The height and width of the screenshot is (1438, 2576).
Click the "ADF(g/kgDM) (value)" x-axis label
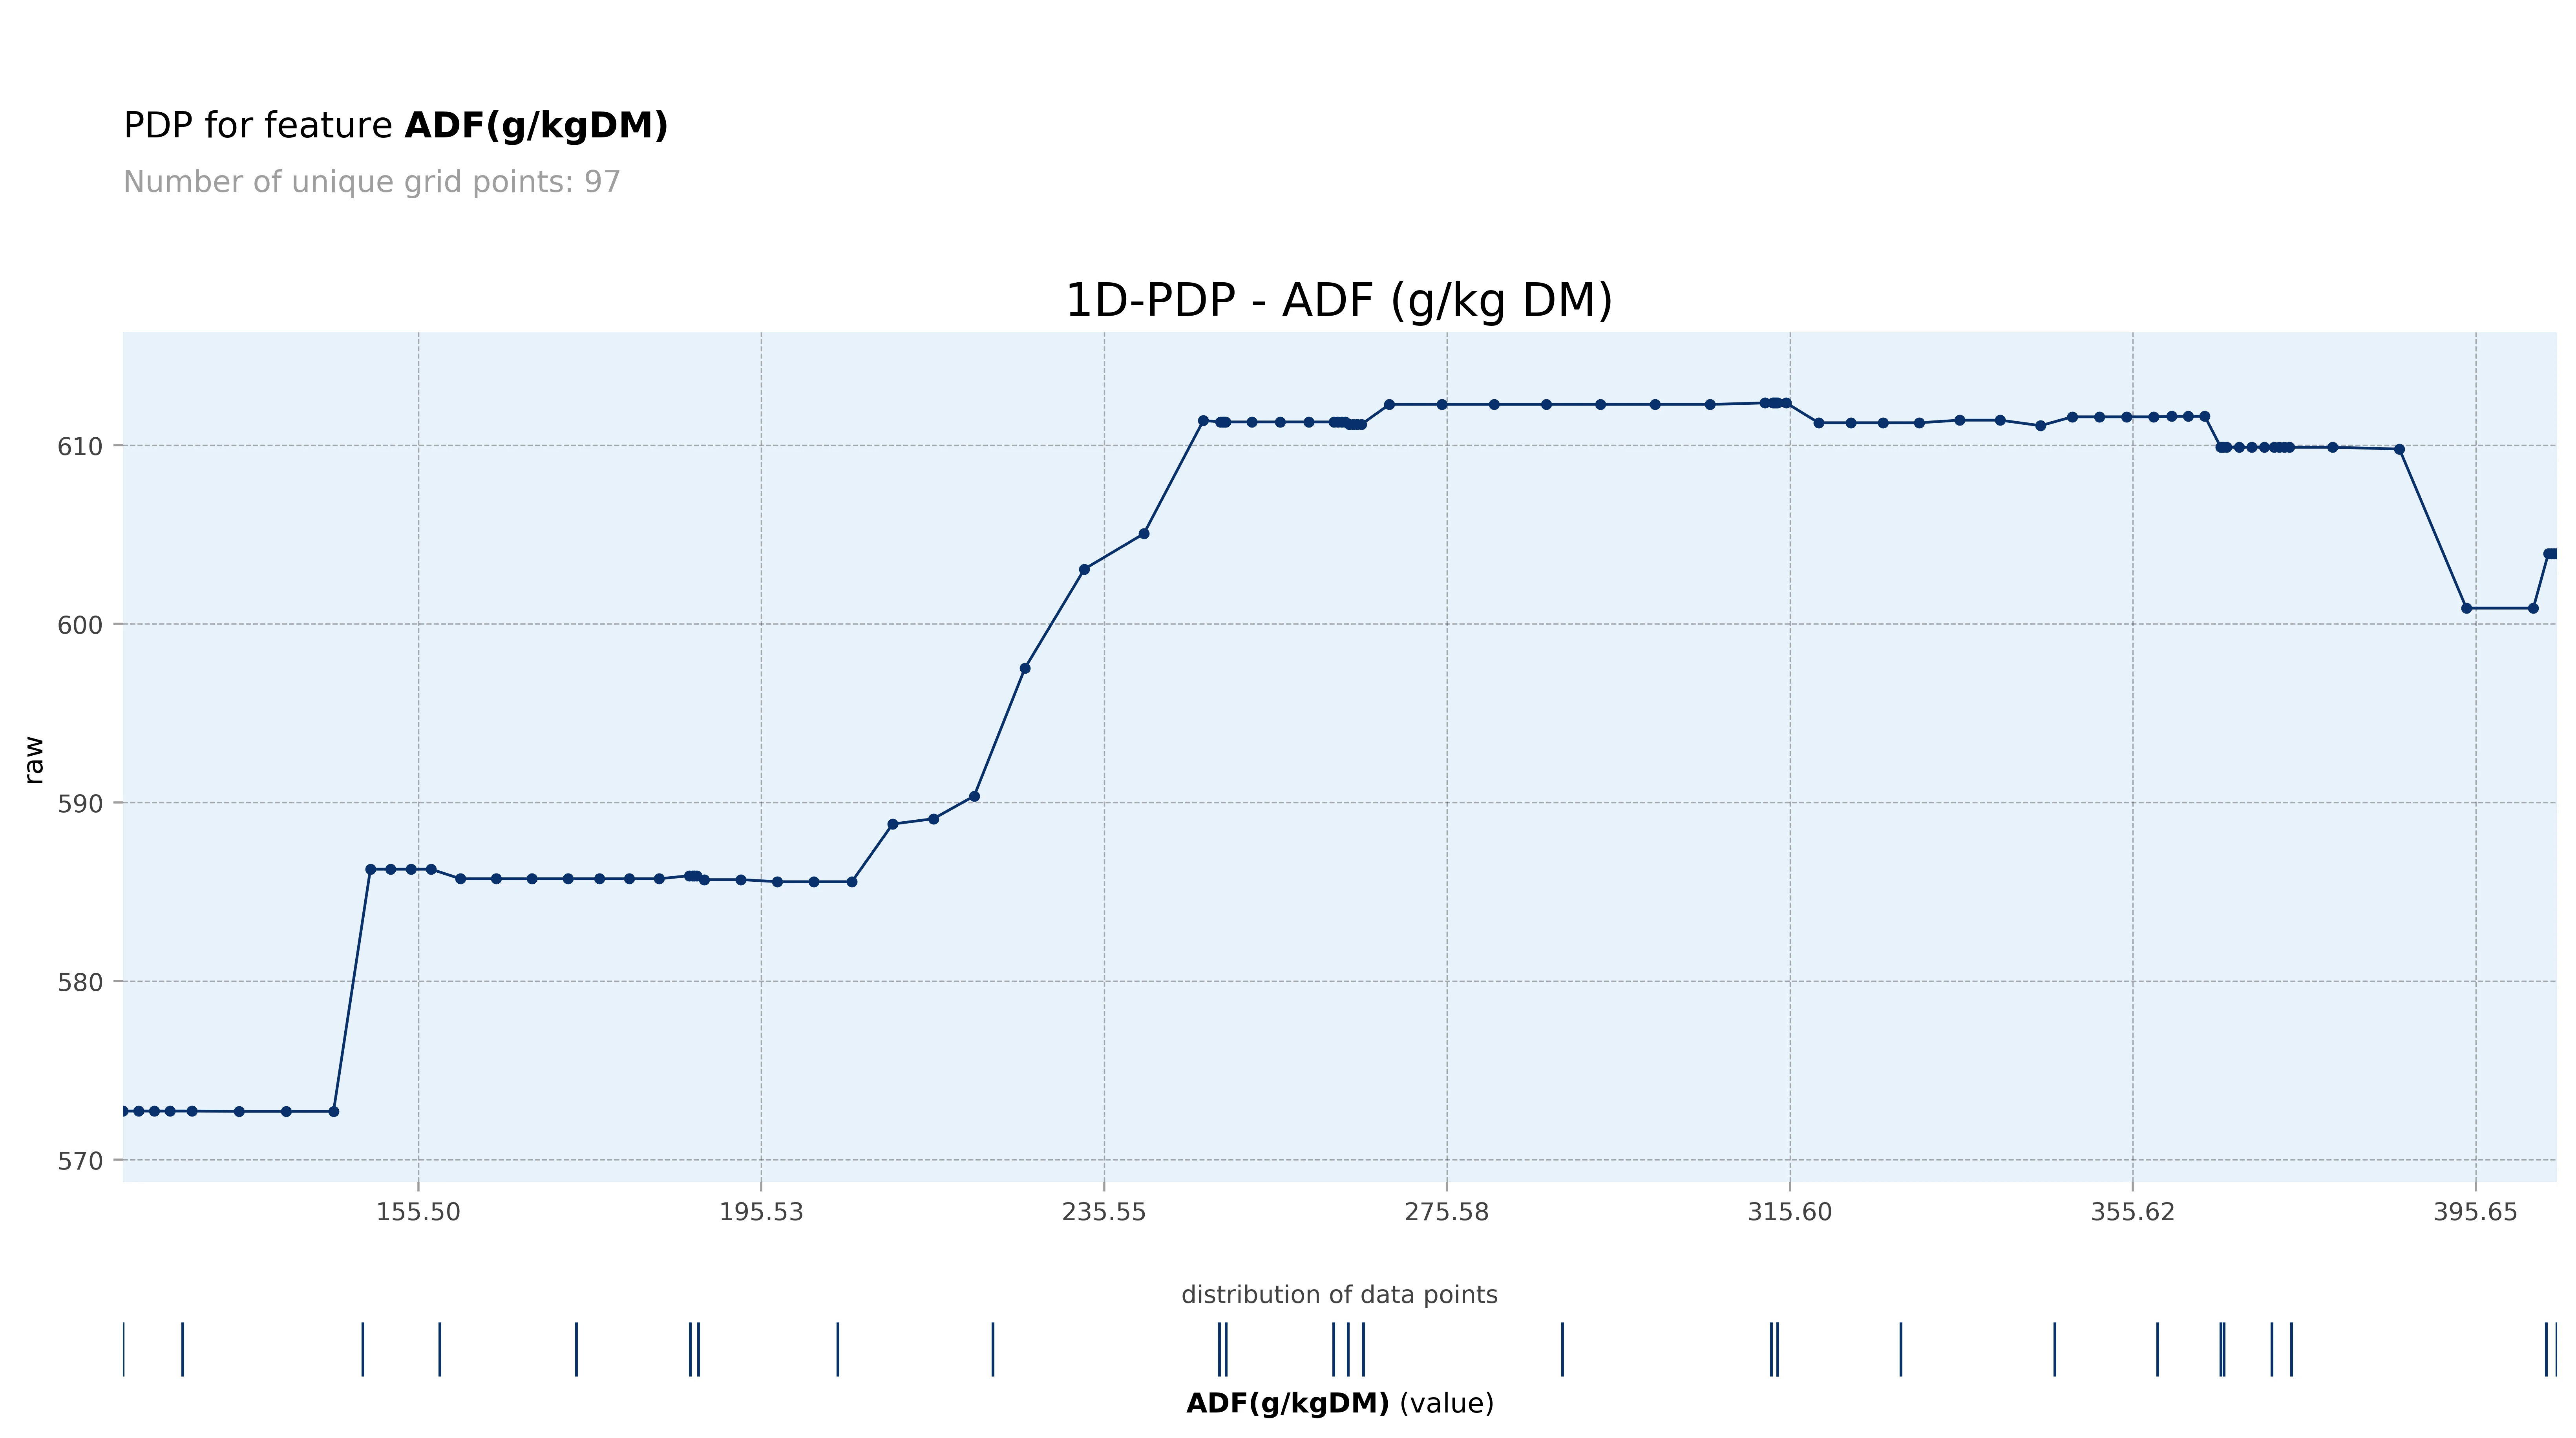click(x=1339, y=1403)
